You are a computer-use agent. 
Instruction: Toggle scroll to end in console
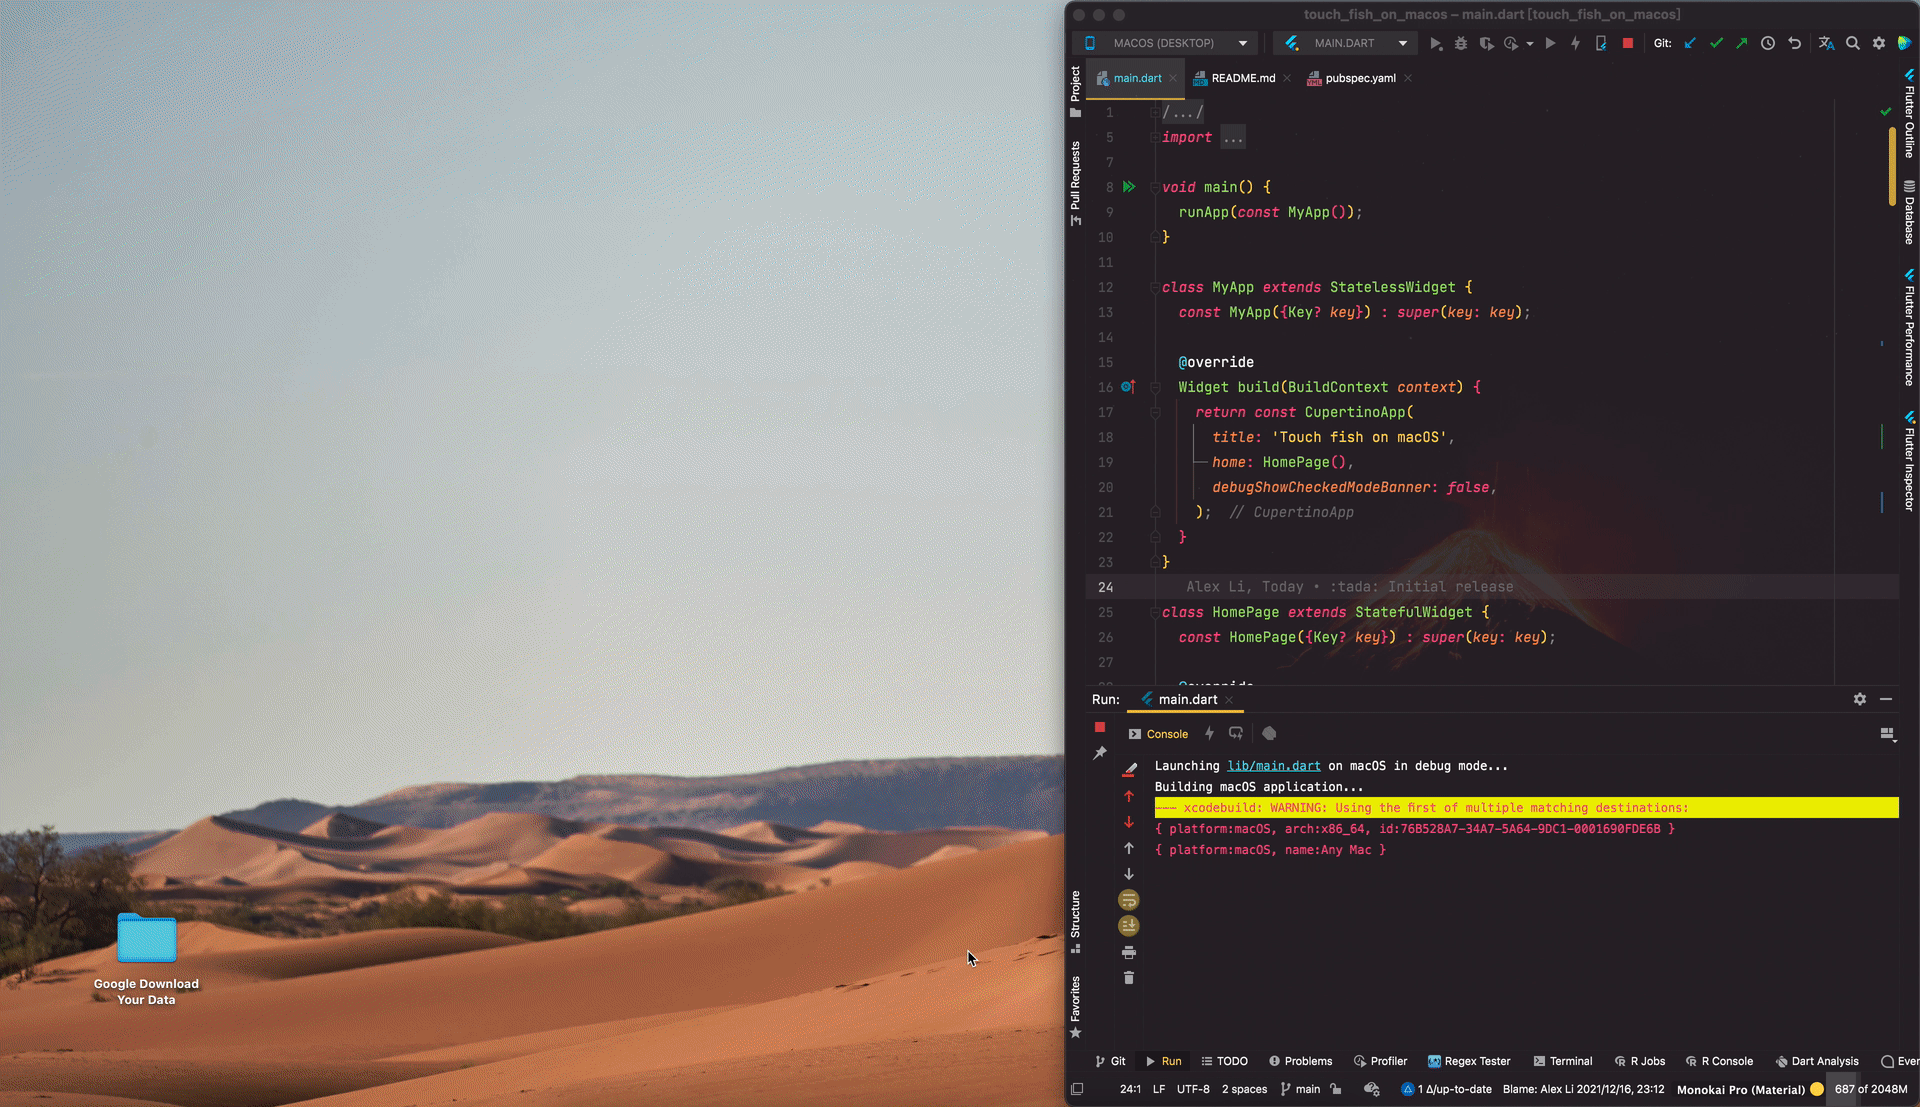[x=1129, y=926]
